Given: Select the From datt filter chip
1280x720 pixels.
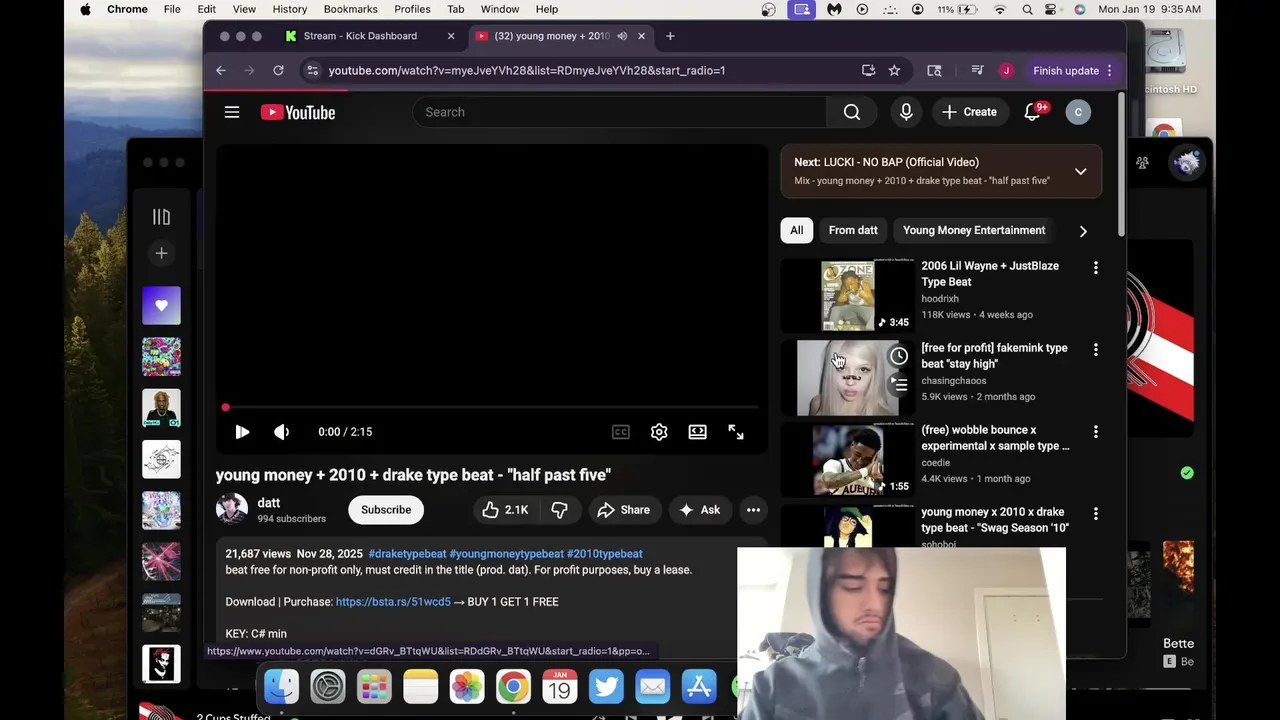Looking at the screenshot, I should (853, 230).
